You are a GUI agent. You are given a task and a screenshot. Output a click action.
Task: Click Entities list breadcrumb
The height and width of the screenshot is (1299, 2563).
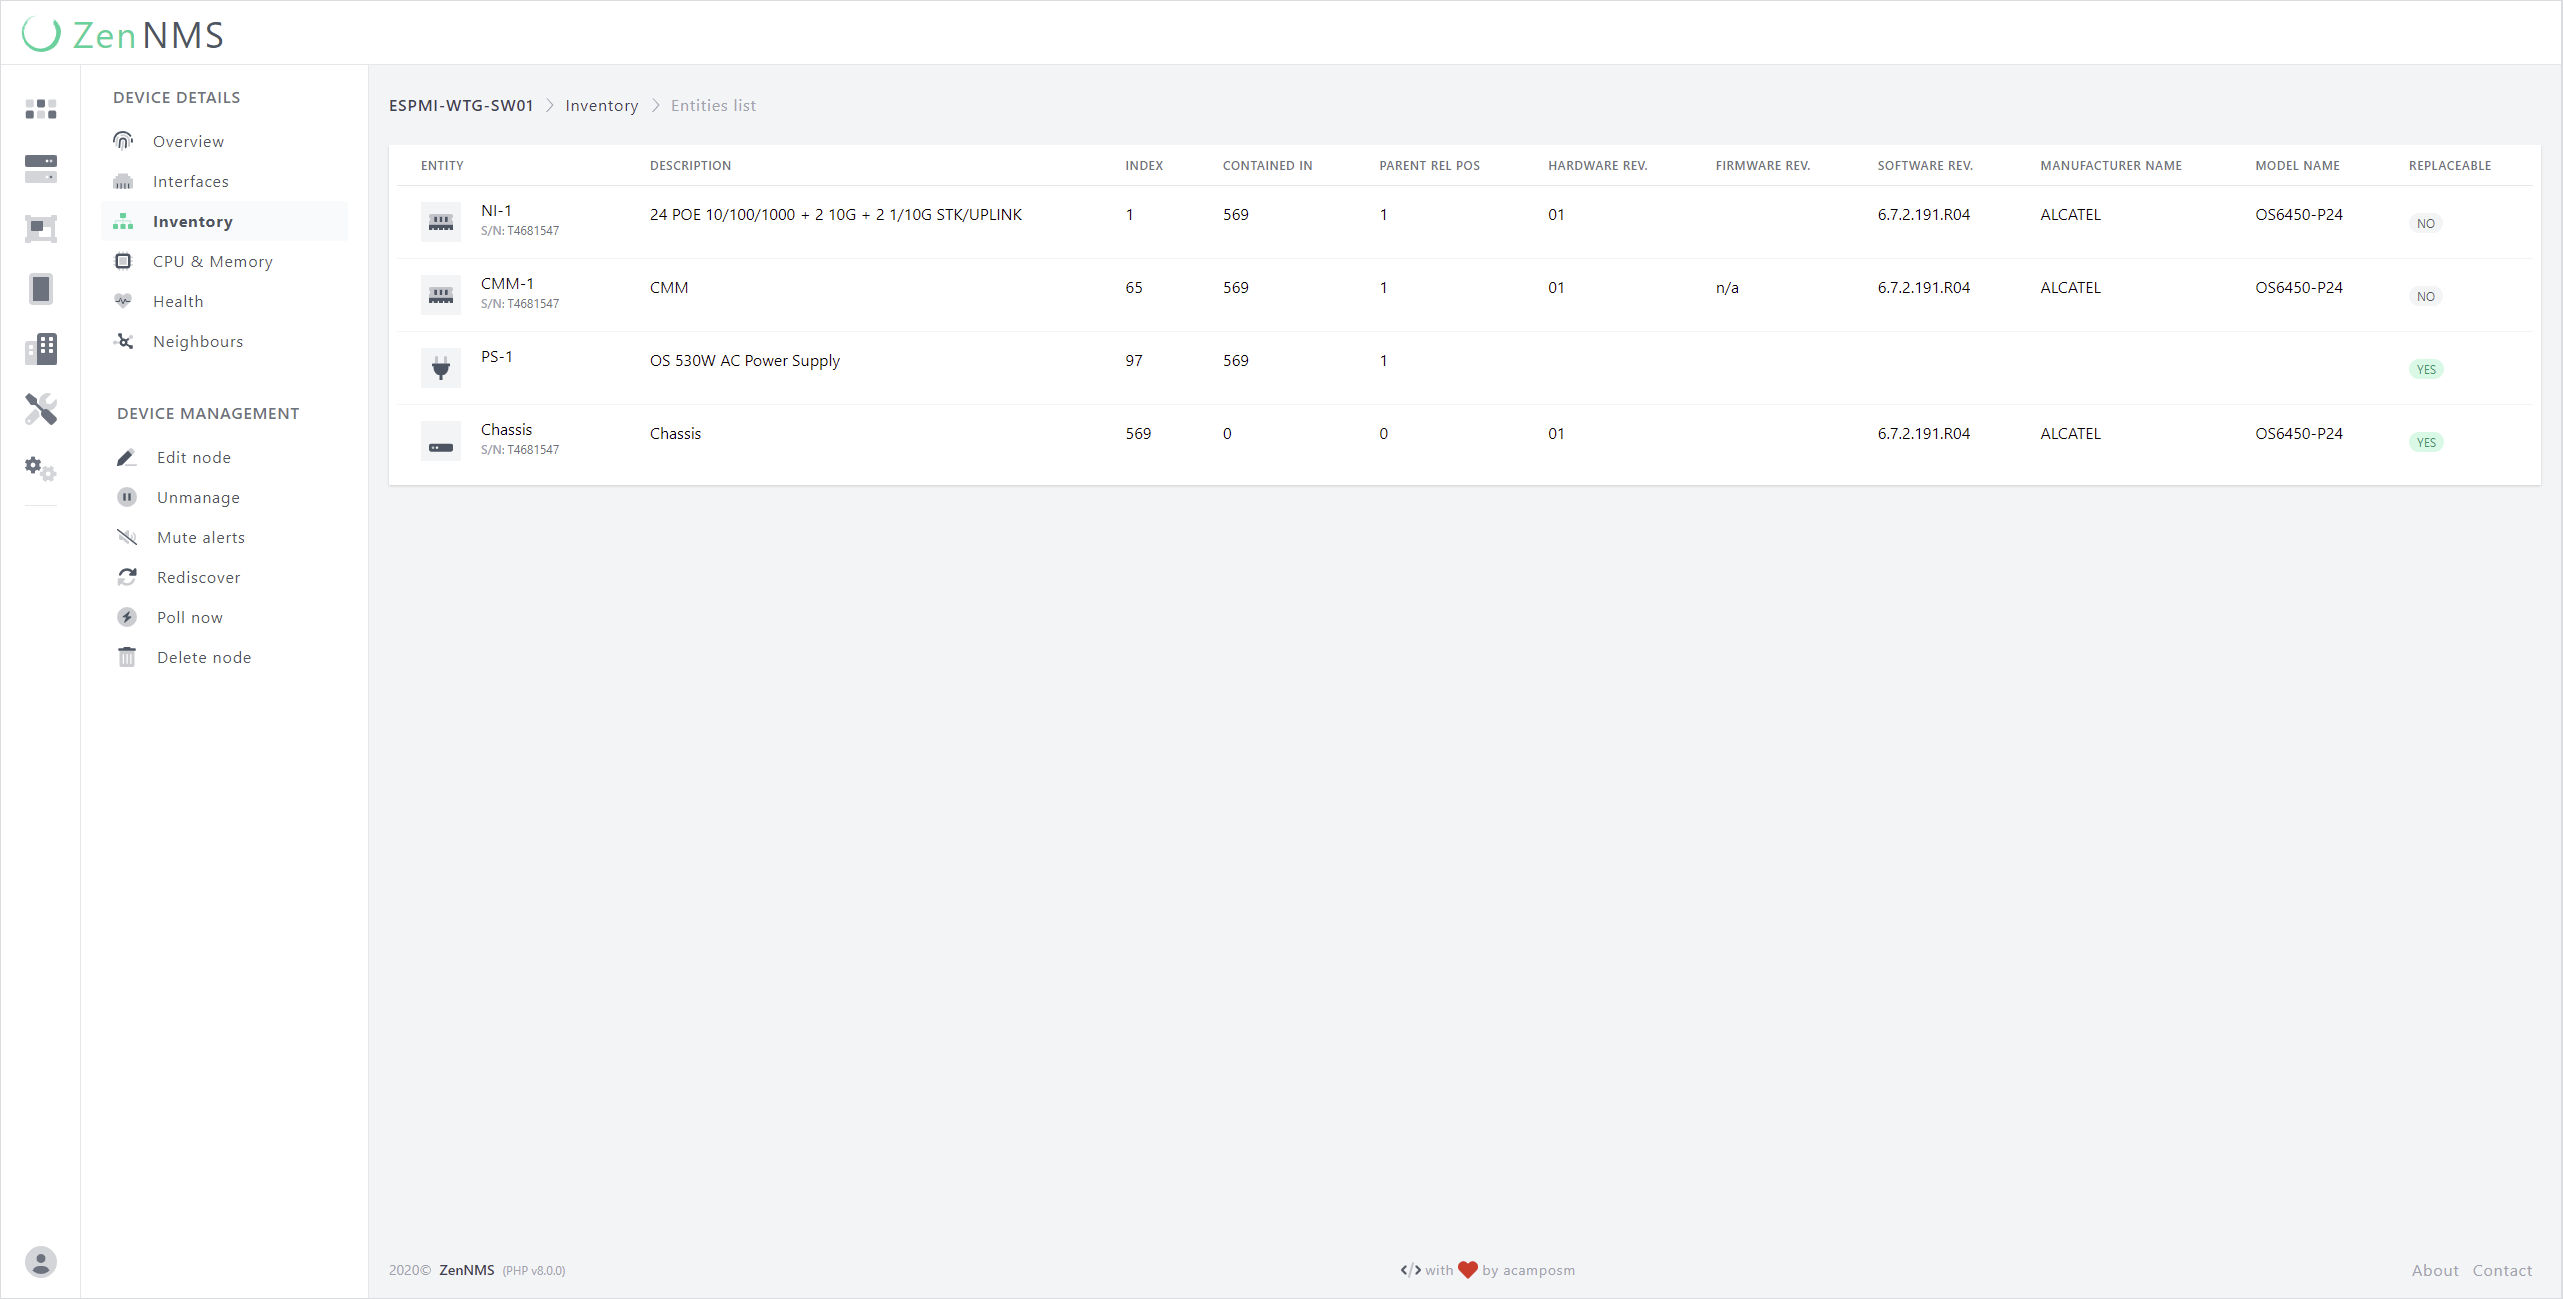[x=713, y=106]
